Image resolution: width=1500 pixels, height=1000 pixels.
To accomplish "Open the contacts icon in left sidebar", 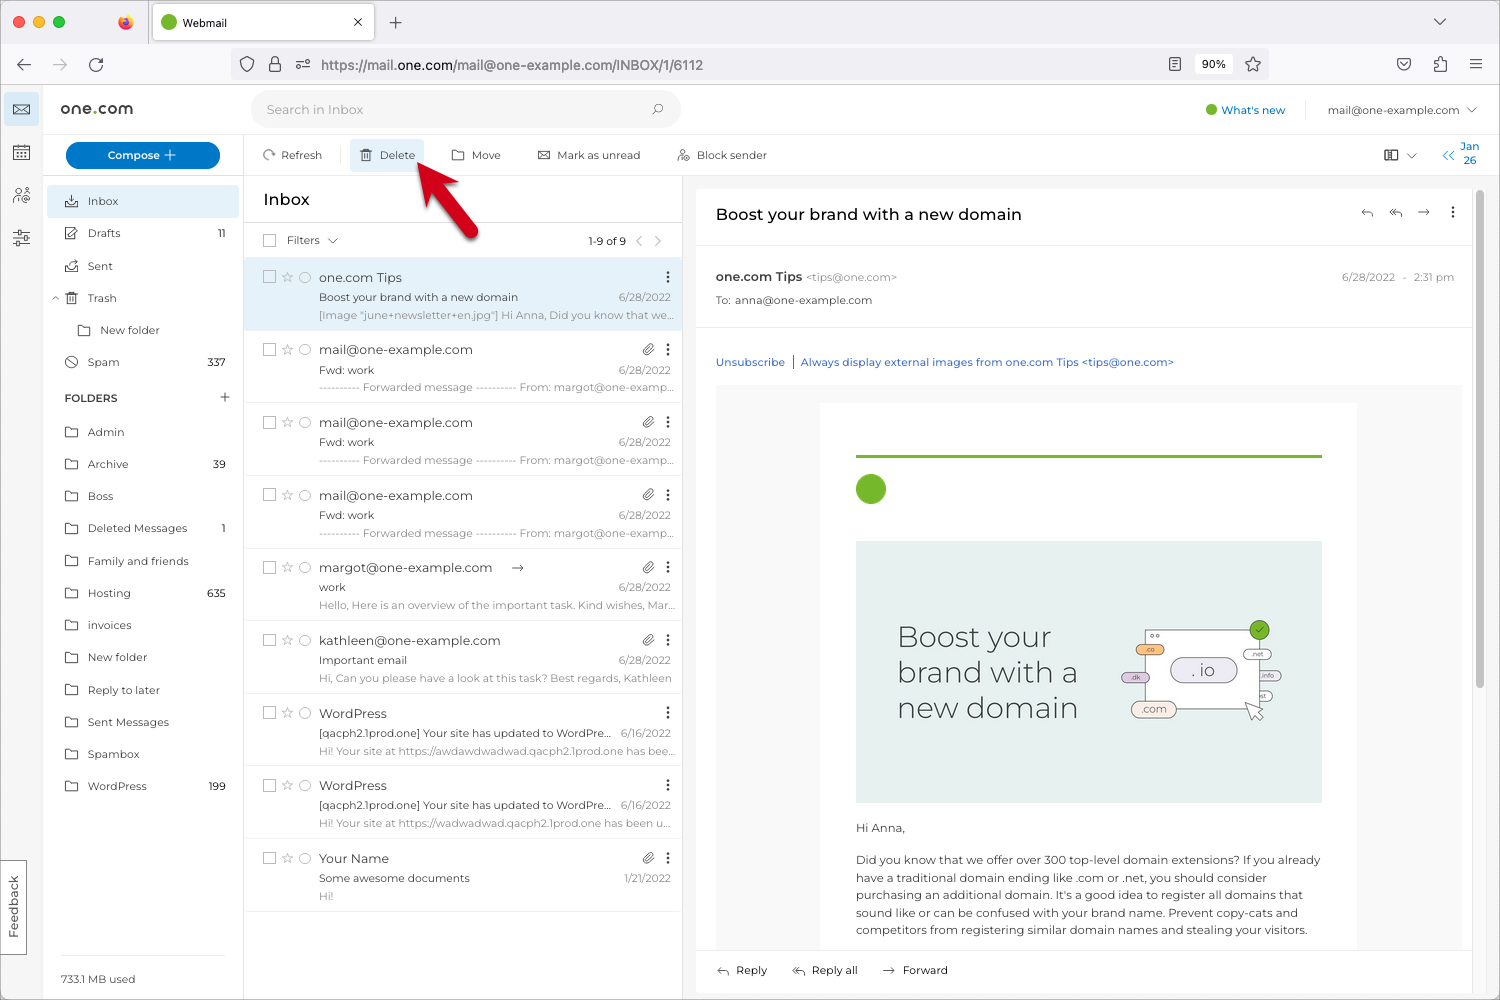I will [x=21, y=195].
